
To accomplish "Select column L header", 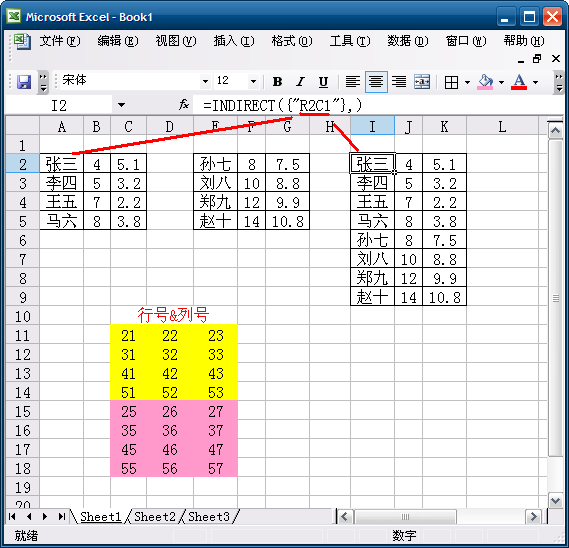I will click(502, 126).
